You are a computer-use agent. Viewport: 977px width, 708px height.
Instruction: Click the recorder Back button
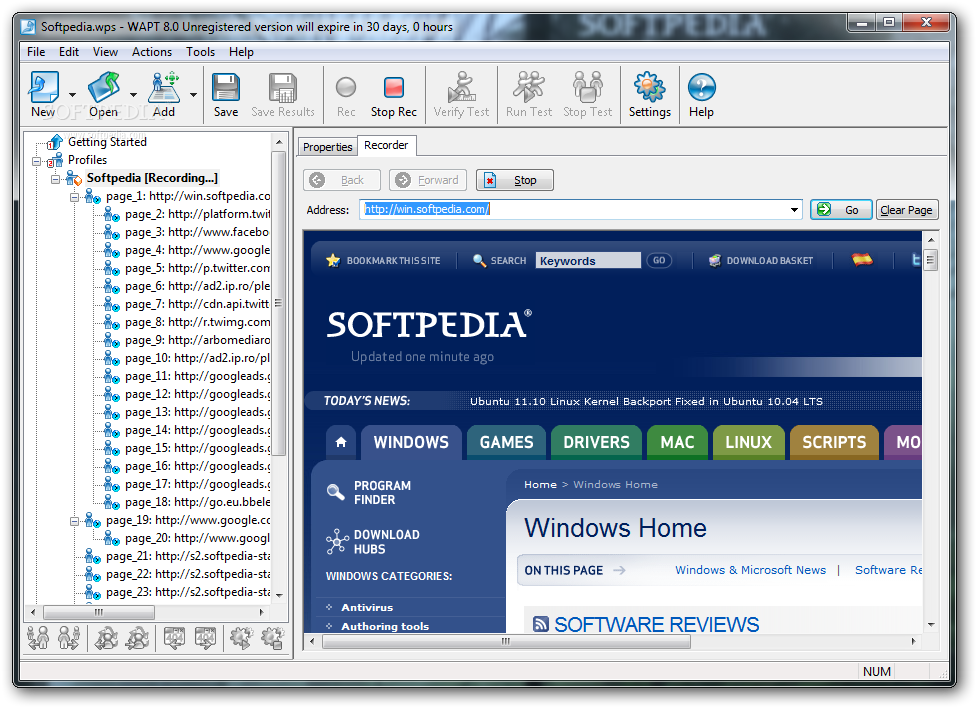(341, 180)
